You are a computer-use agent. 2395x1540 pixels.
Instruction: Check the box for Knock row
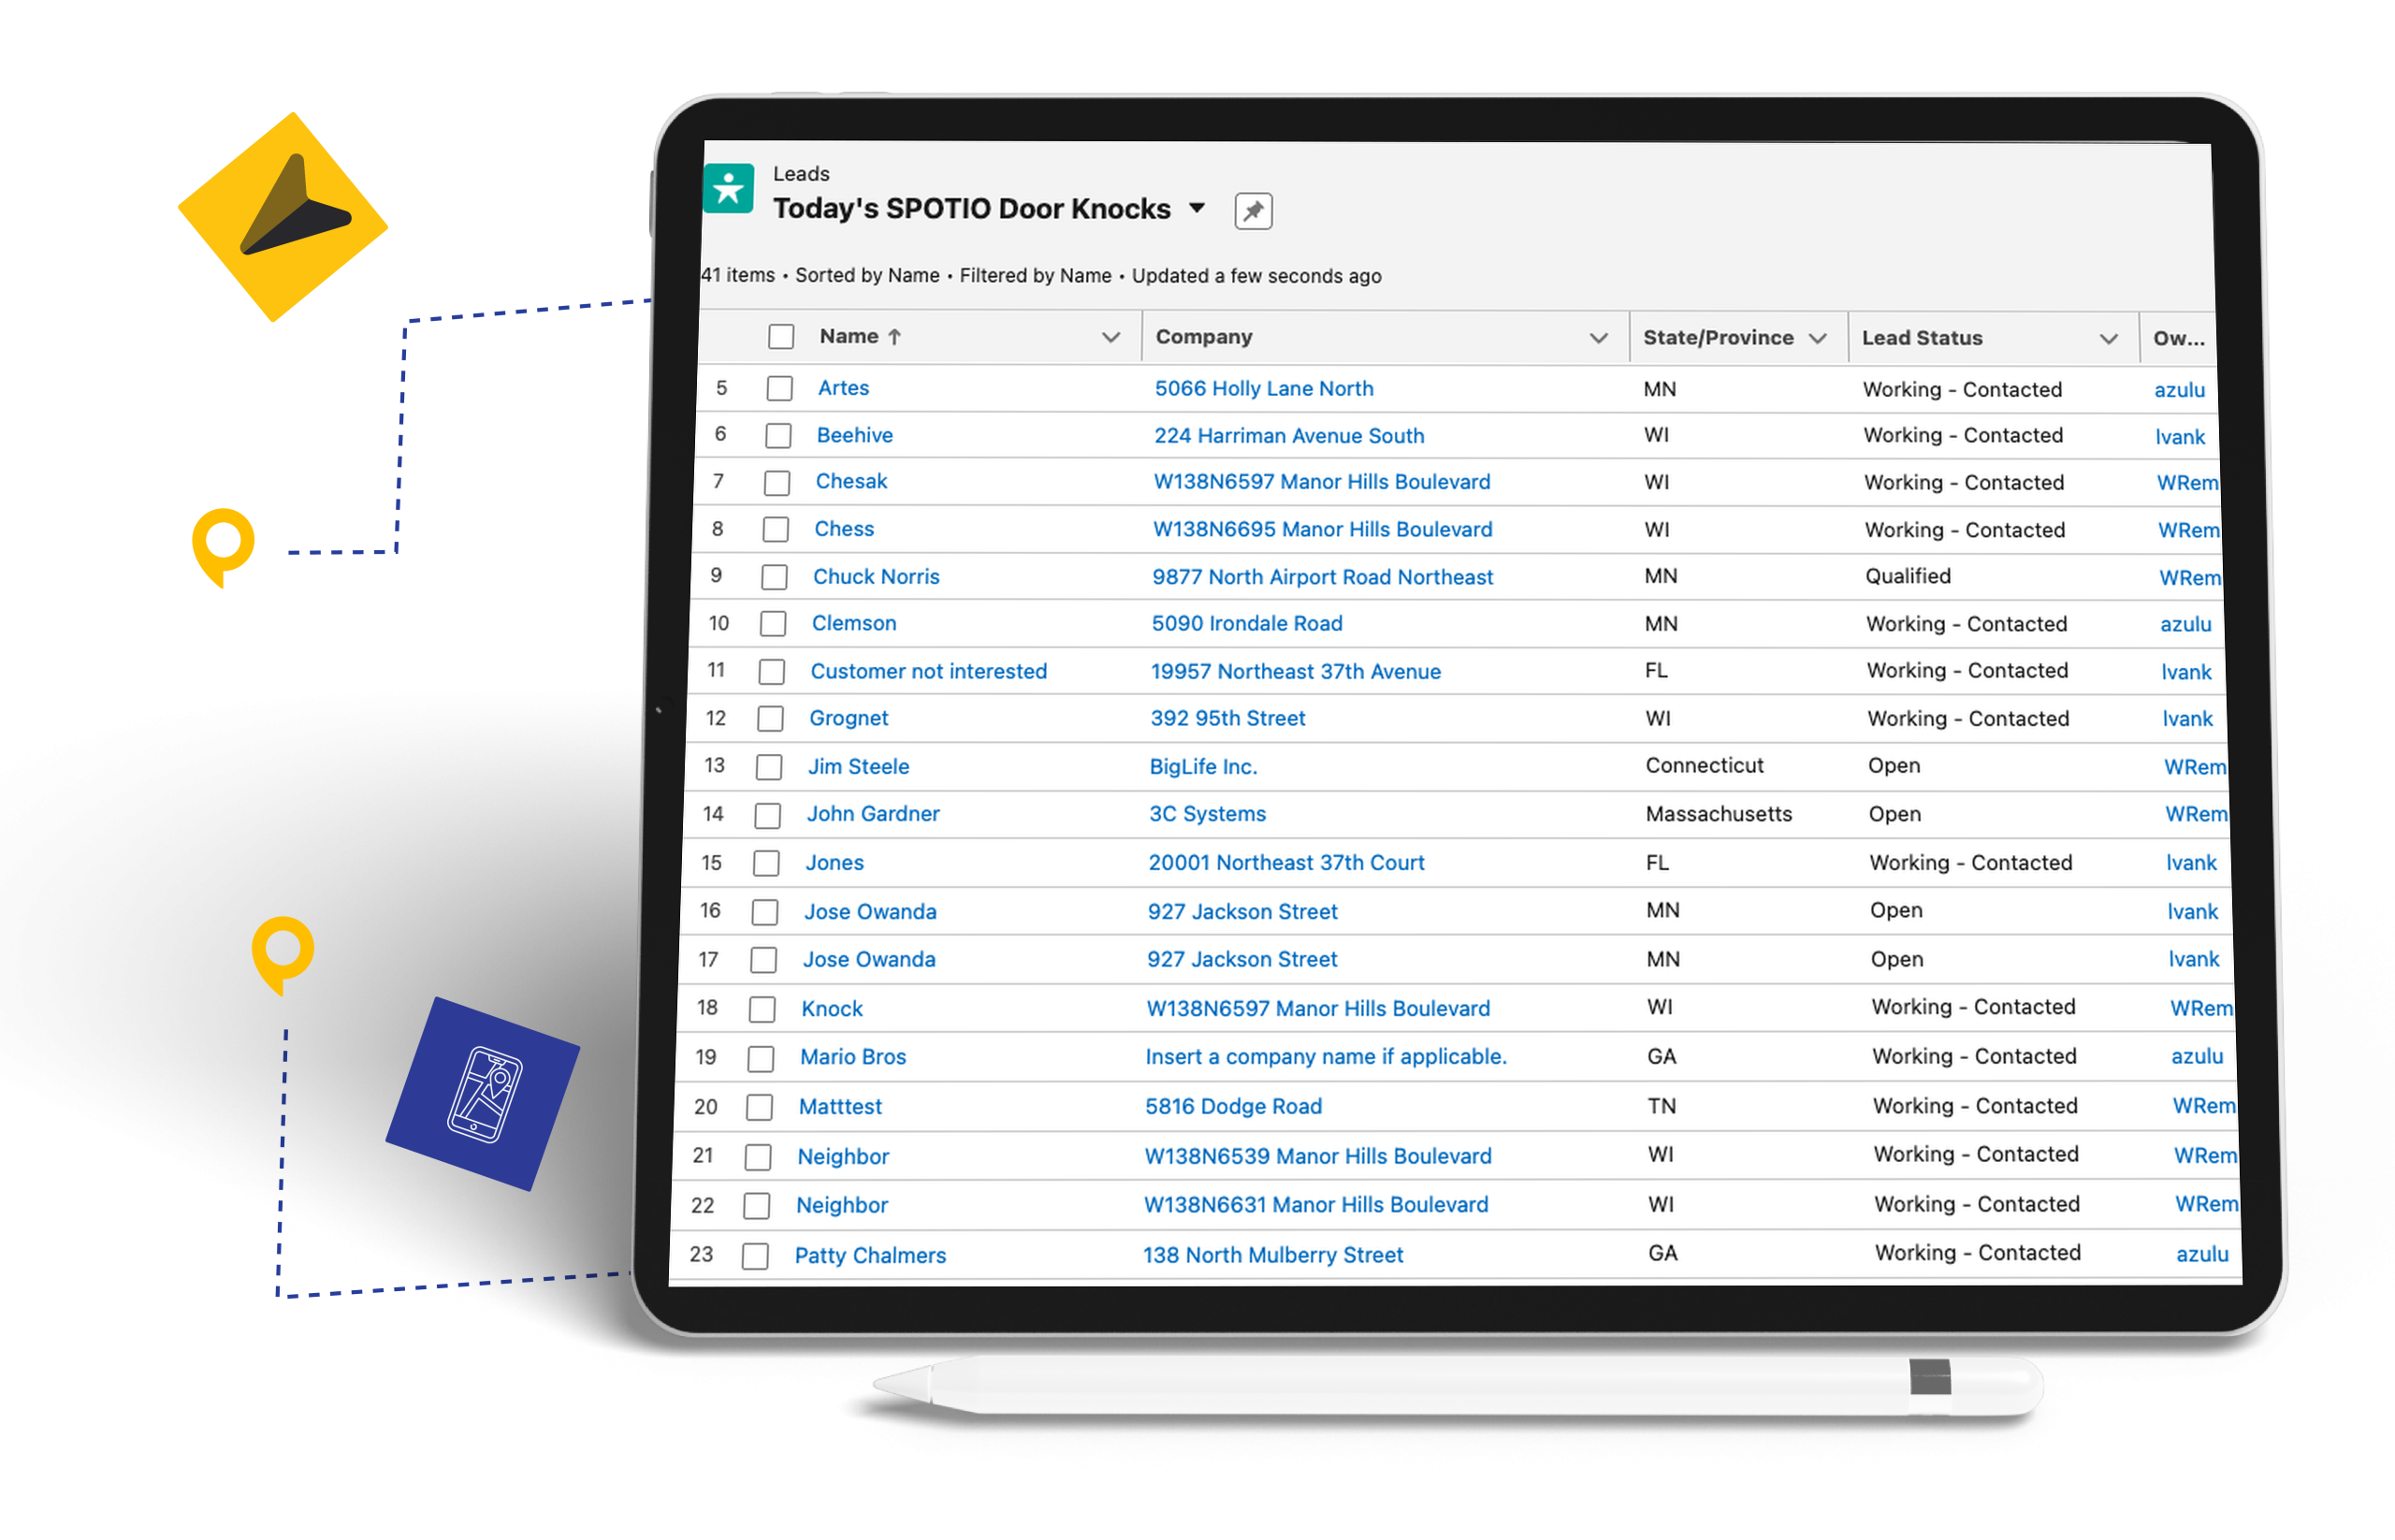pyautogui.click(x=762, y=1010)
